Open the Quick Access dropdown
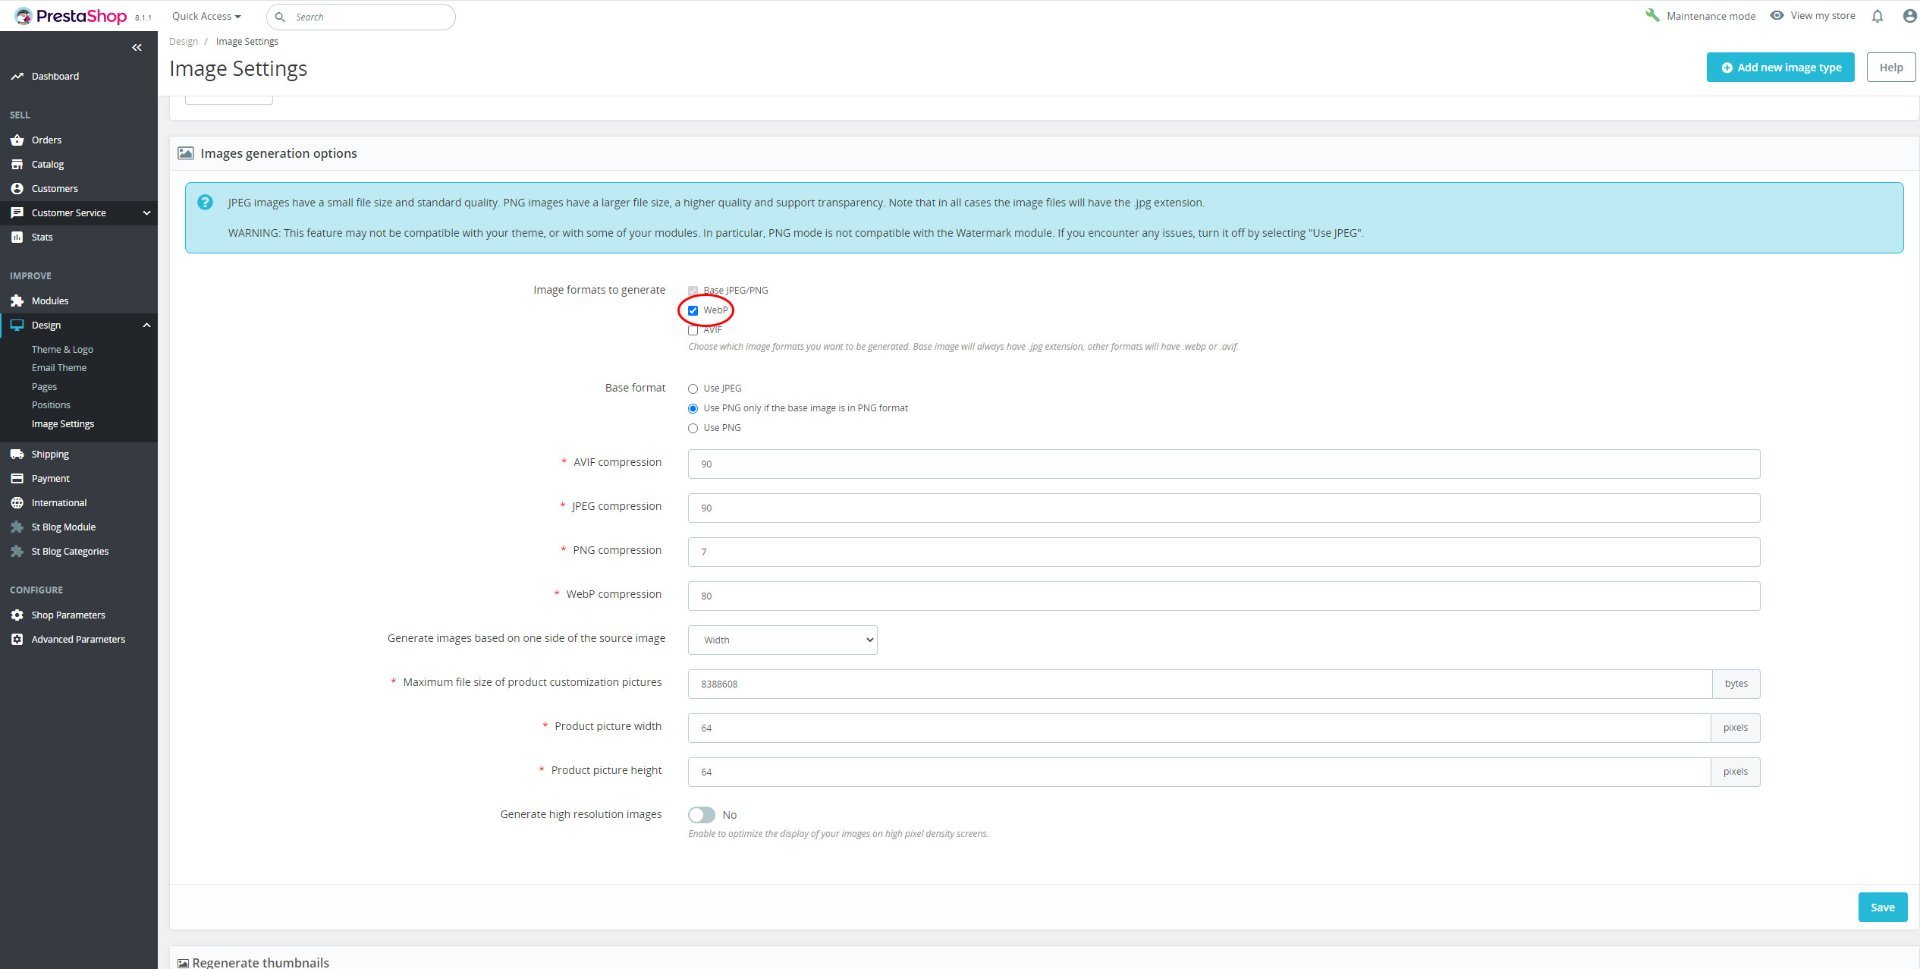 [x=206, y=16]
